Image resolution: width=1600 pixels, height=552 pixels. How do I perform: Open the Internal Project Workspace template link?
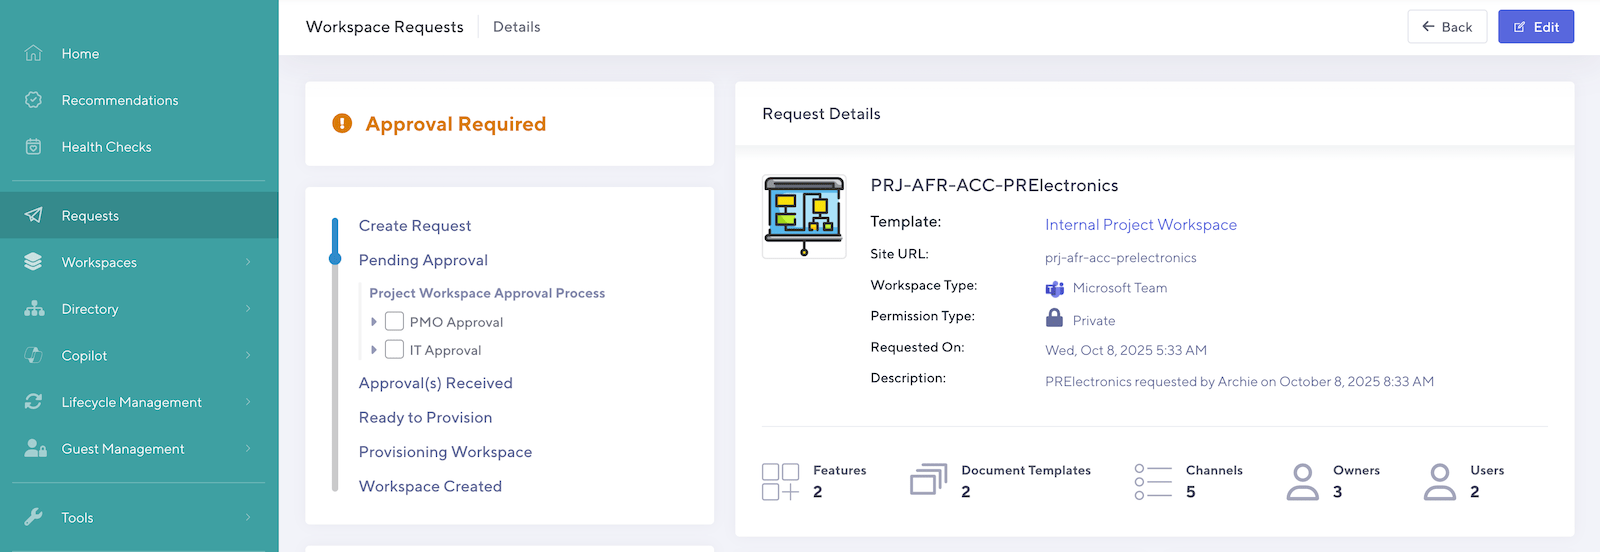point(1140,225)
